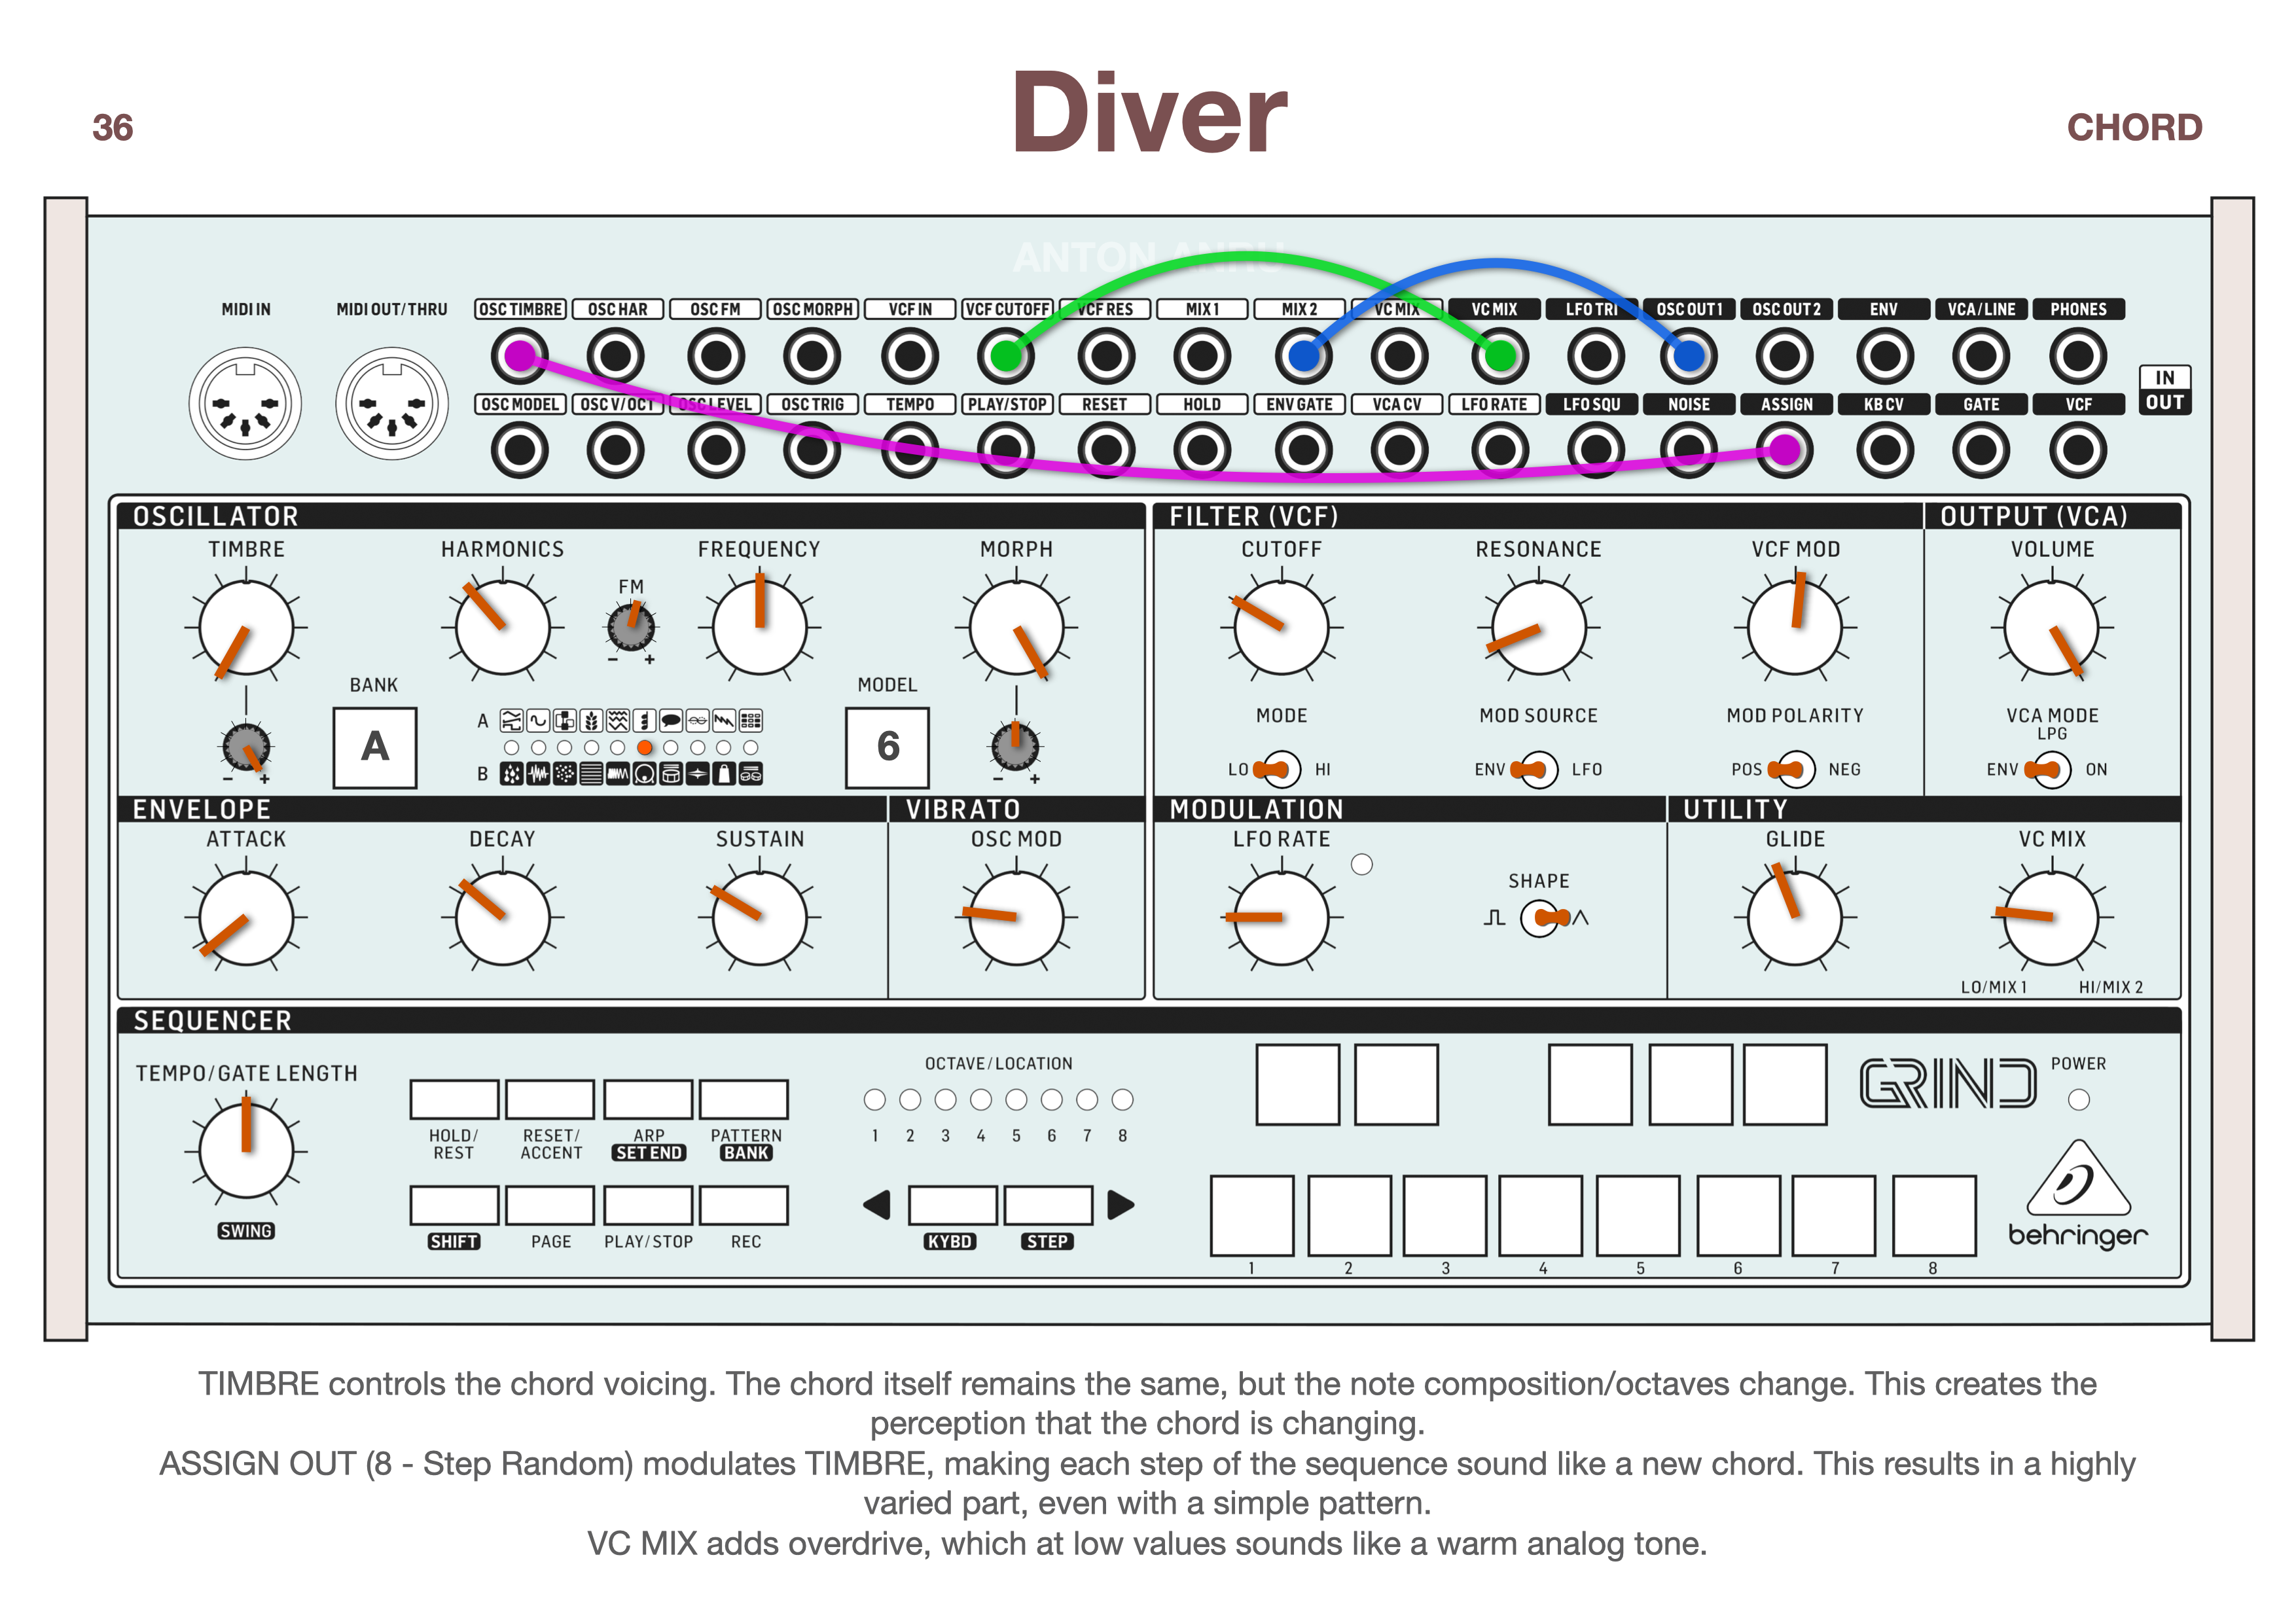The image size is (2296, 1623).
Task: Select the snare drum model icon in bank B
Action: pos(672,774)
